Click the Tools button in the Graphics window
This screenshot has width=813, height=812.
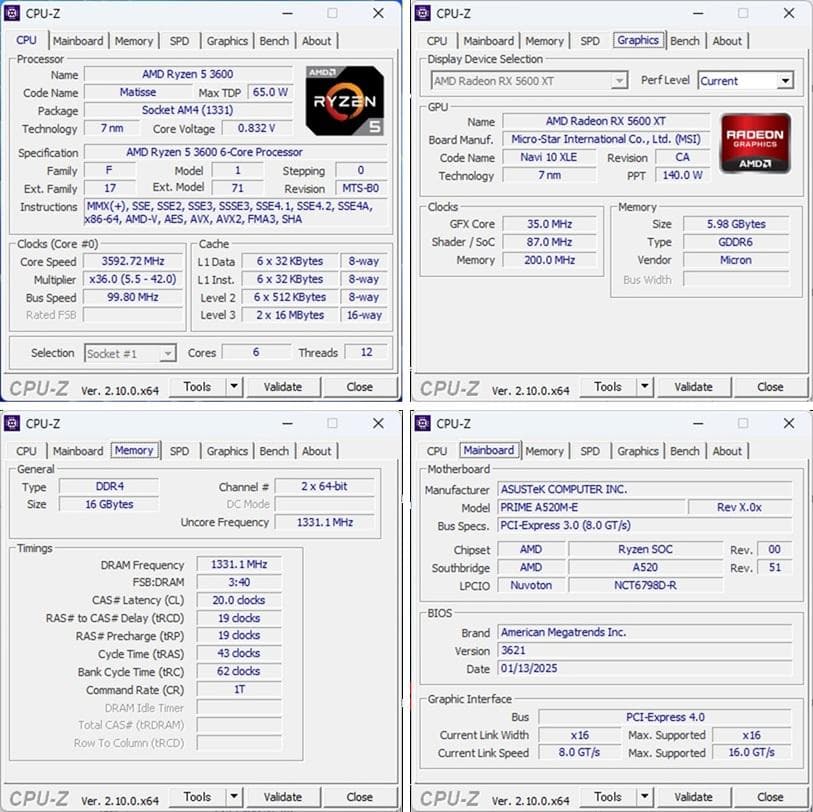point(608,387)
